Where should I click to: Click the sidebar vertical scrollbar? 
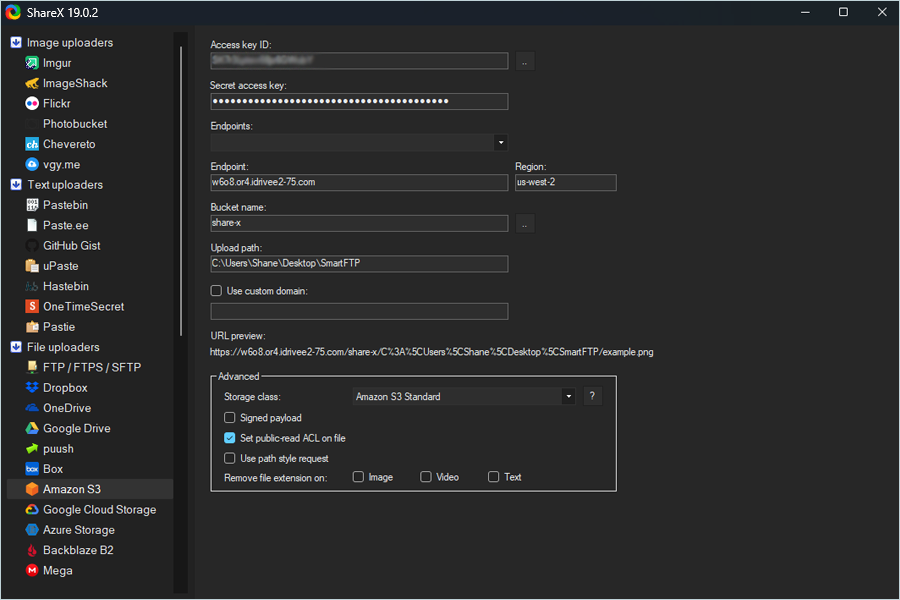click(x=182, y=190)
